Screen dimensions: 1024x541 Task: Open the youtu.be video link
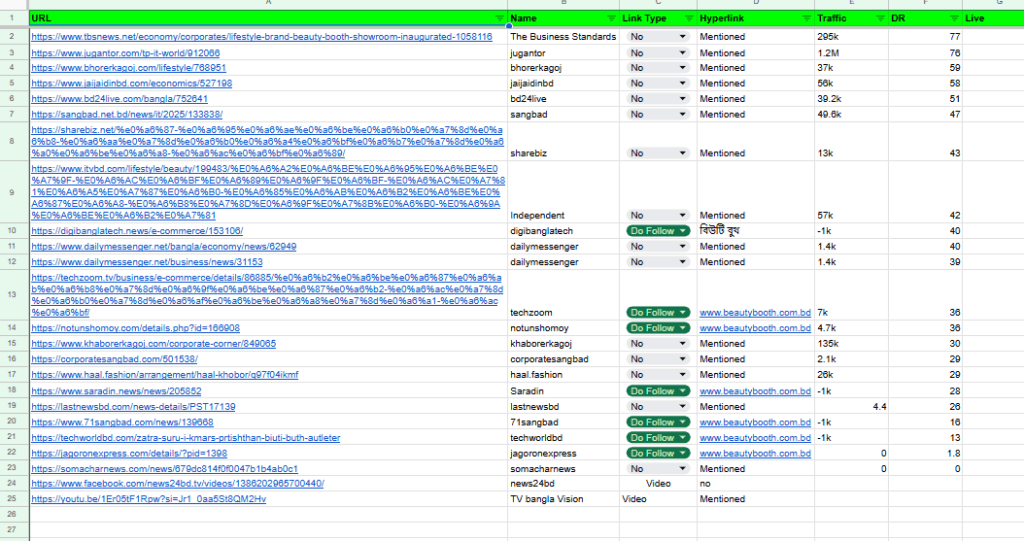(149, 499)
